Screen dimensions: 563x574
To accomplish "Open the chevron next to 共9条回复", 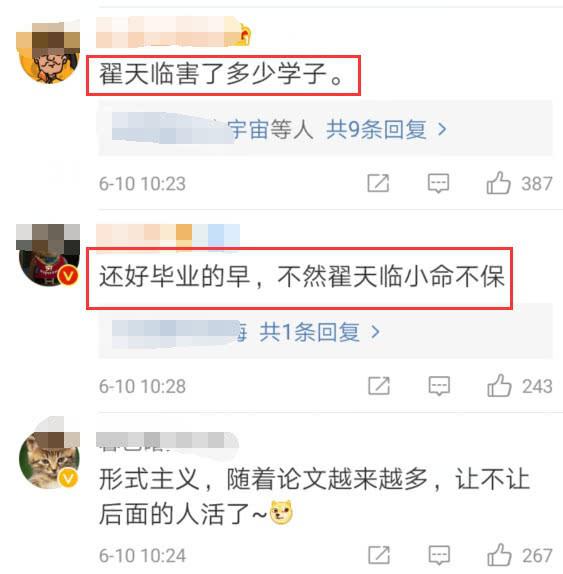I will click(x=443, y=130).
